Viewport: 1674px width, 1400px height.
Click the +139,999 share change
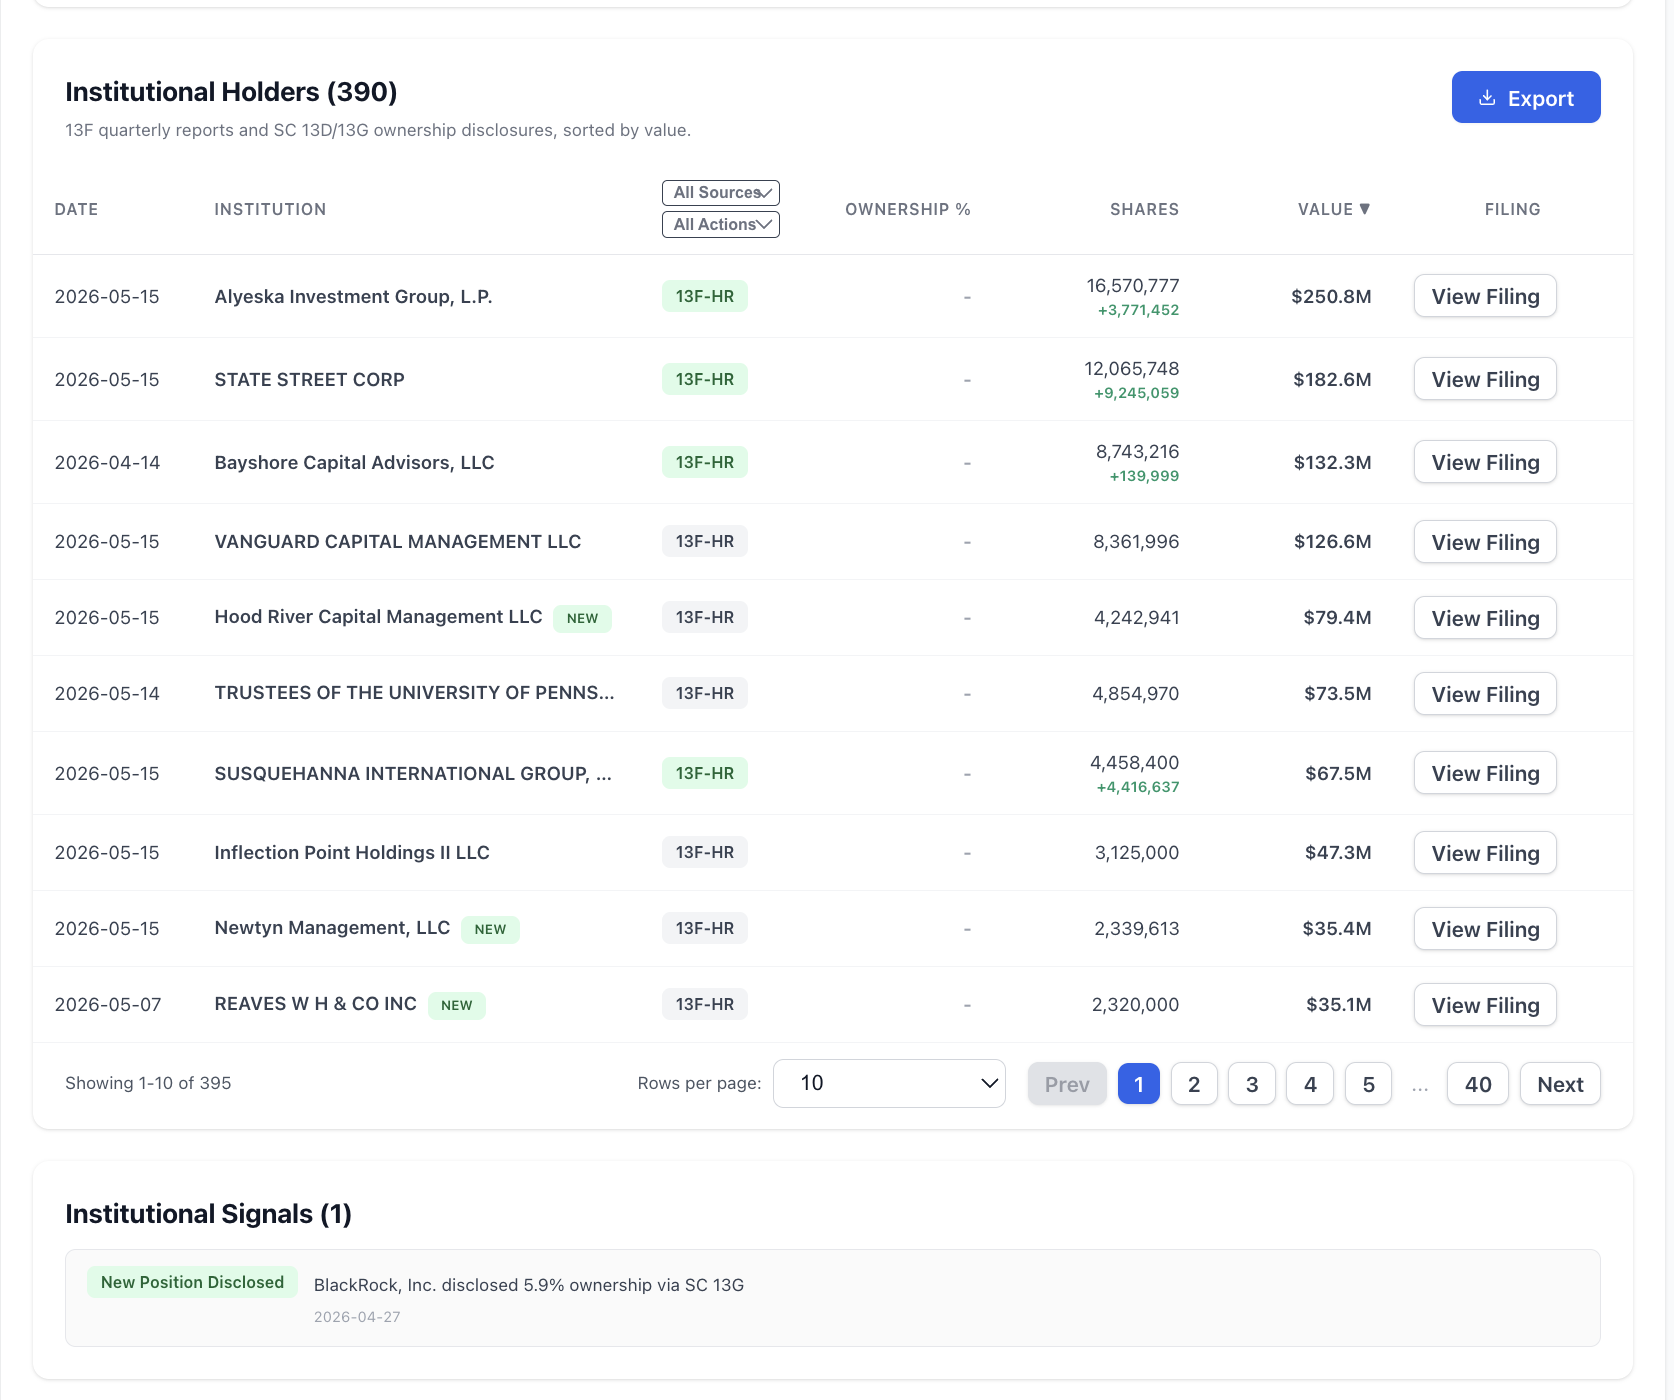pos(1145,476)
